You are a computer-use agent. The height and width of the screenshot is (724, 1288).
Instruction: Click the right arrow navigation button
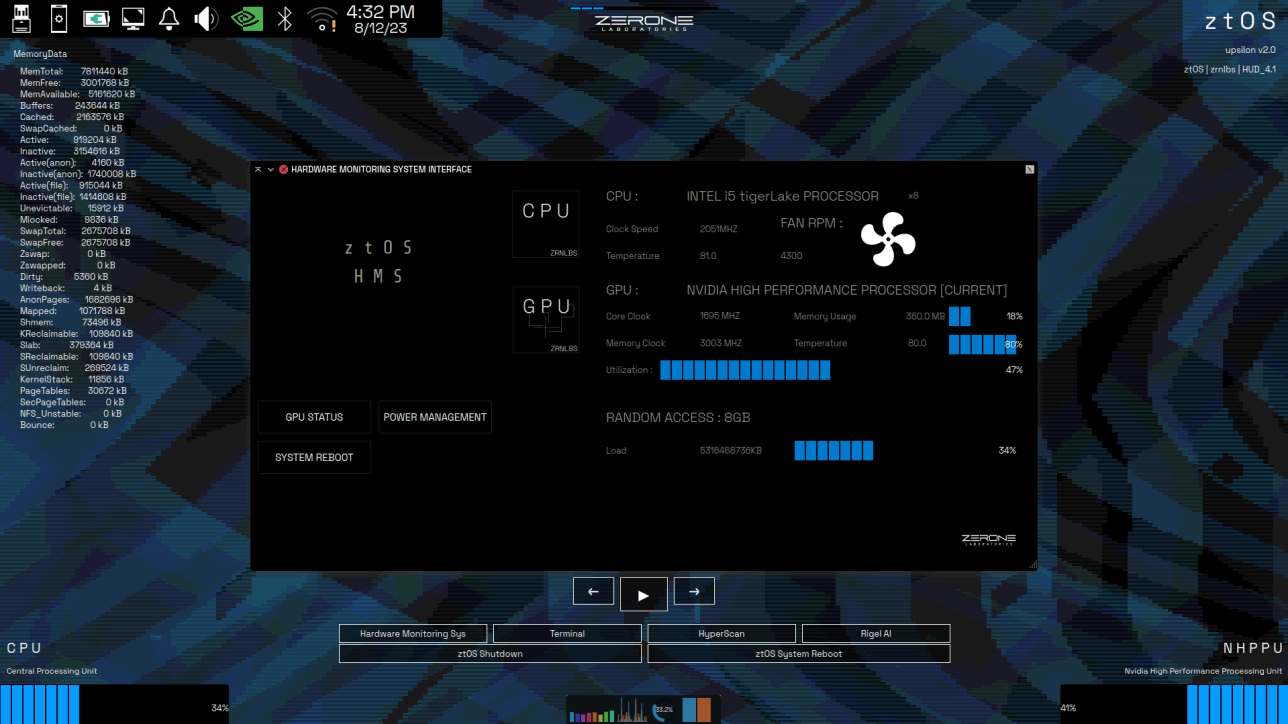pos(694,591)
